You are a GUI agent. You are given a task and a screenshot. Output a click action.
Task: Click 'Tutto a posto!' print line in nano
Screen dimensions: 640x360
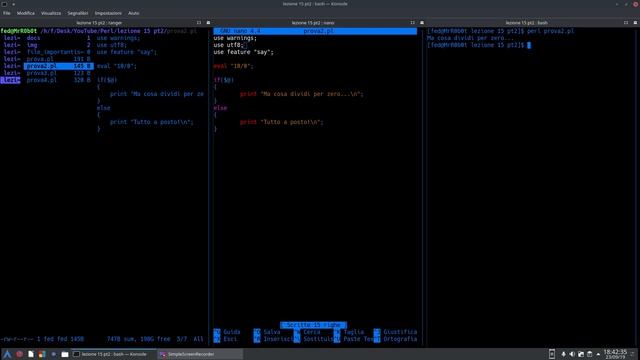282,122
